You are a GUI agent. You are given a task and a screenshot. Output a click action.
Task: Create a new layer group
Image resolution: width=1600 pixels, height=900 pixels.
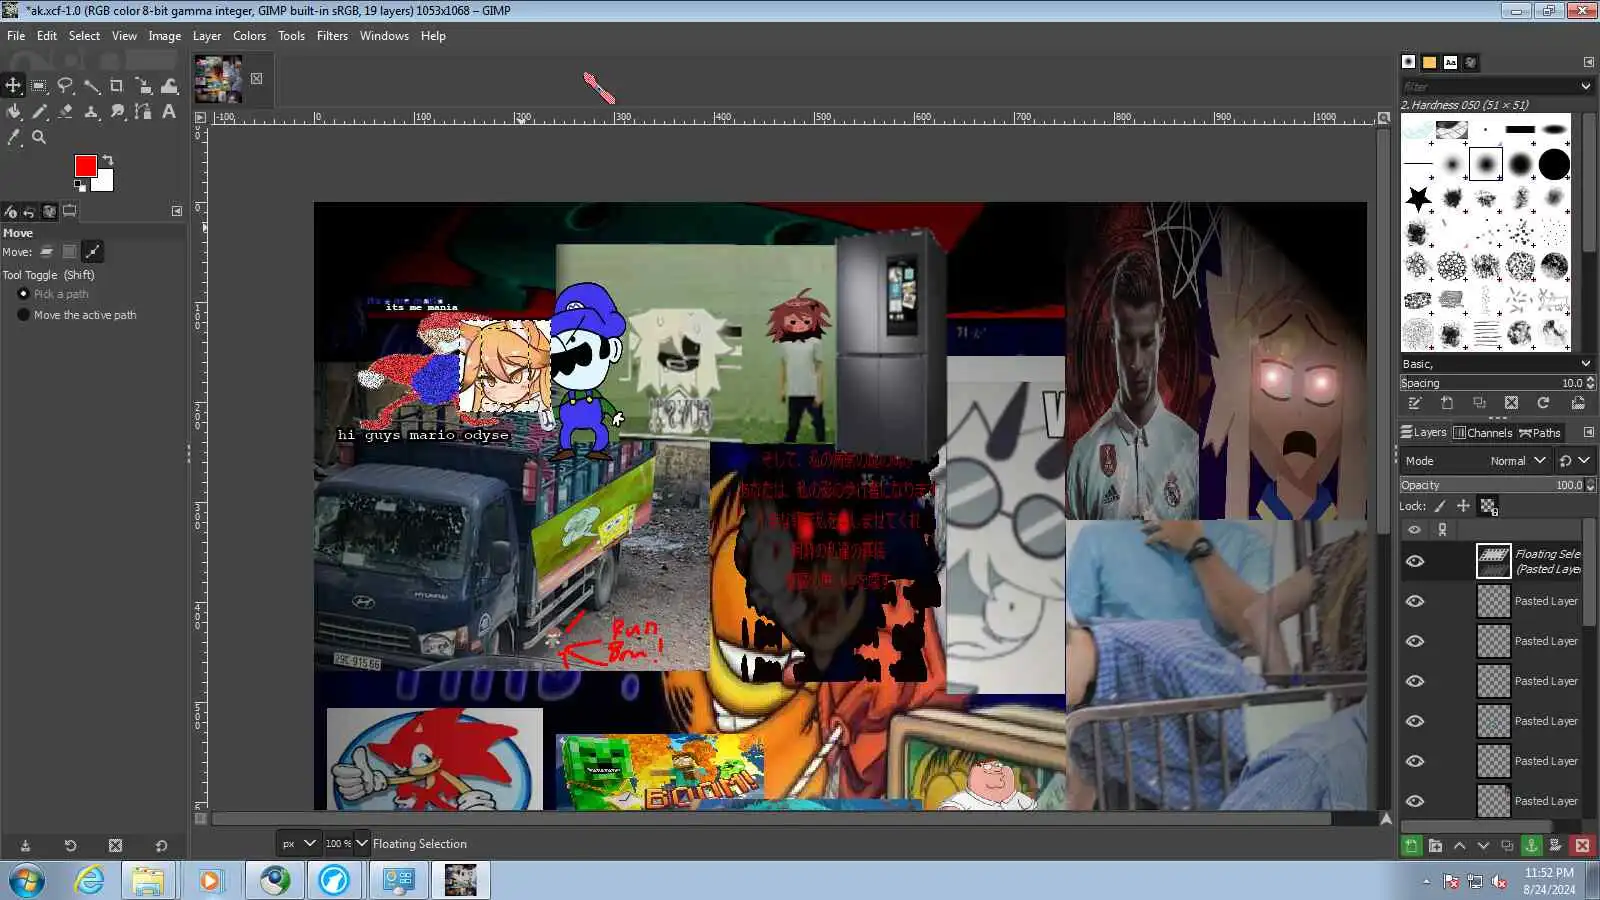[1435, 845]
